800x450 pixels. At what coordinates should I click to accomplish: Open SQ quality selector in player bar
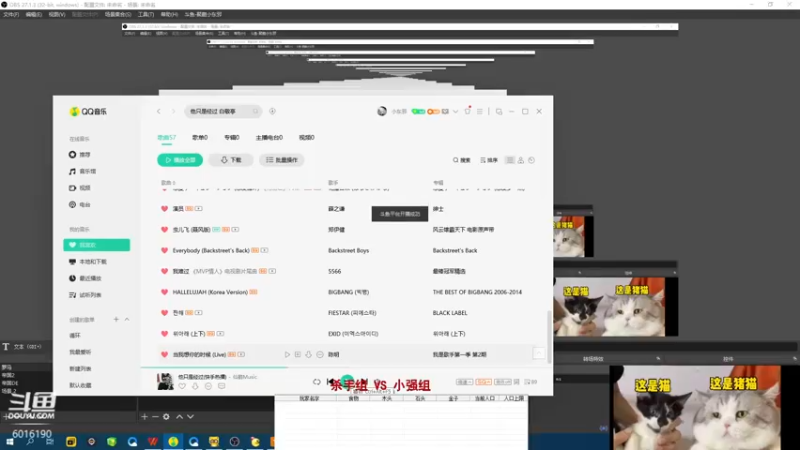pos(483,382)
